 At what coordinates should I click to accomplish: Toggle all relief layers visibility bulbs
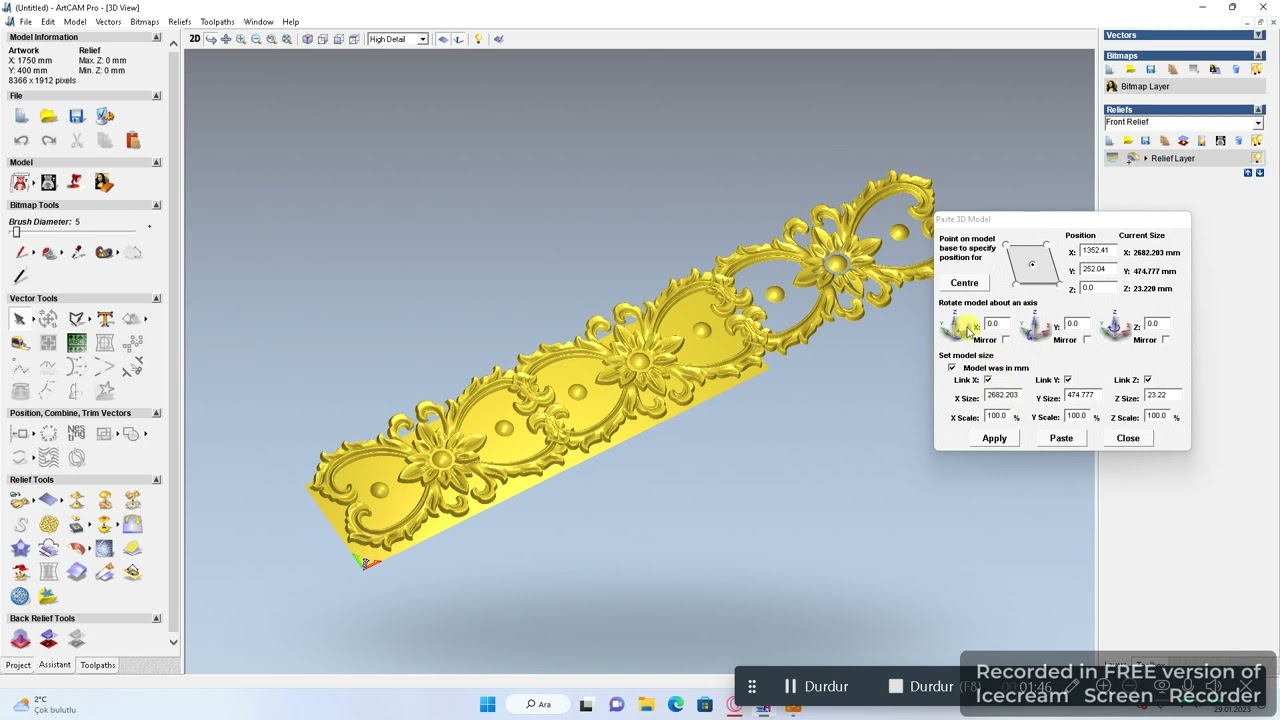pyautogui.click(x=1257, y=141)
